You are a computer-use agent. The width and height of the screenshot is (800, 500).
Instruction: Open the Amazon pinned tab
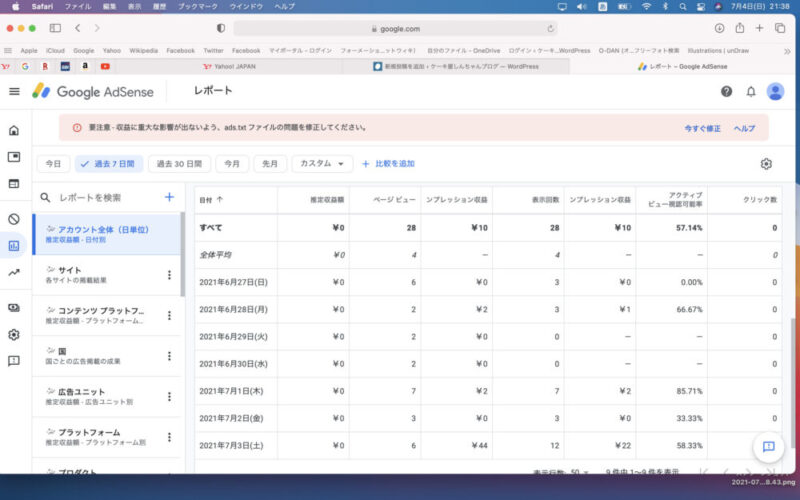click(85, 66)
